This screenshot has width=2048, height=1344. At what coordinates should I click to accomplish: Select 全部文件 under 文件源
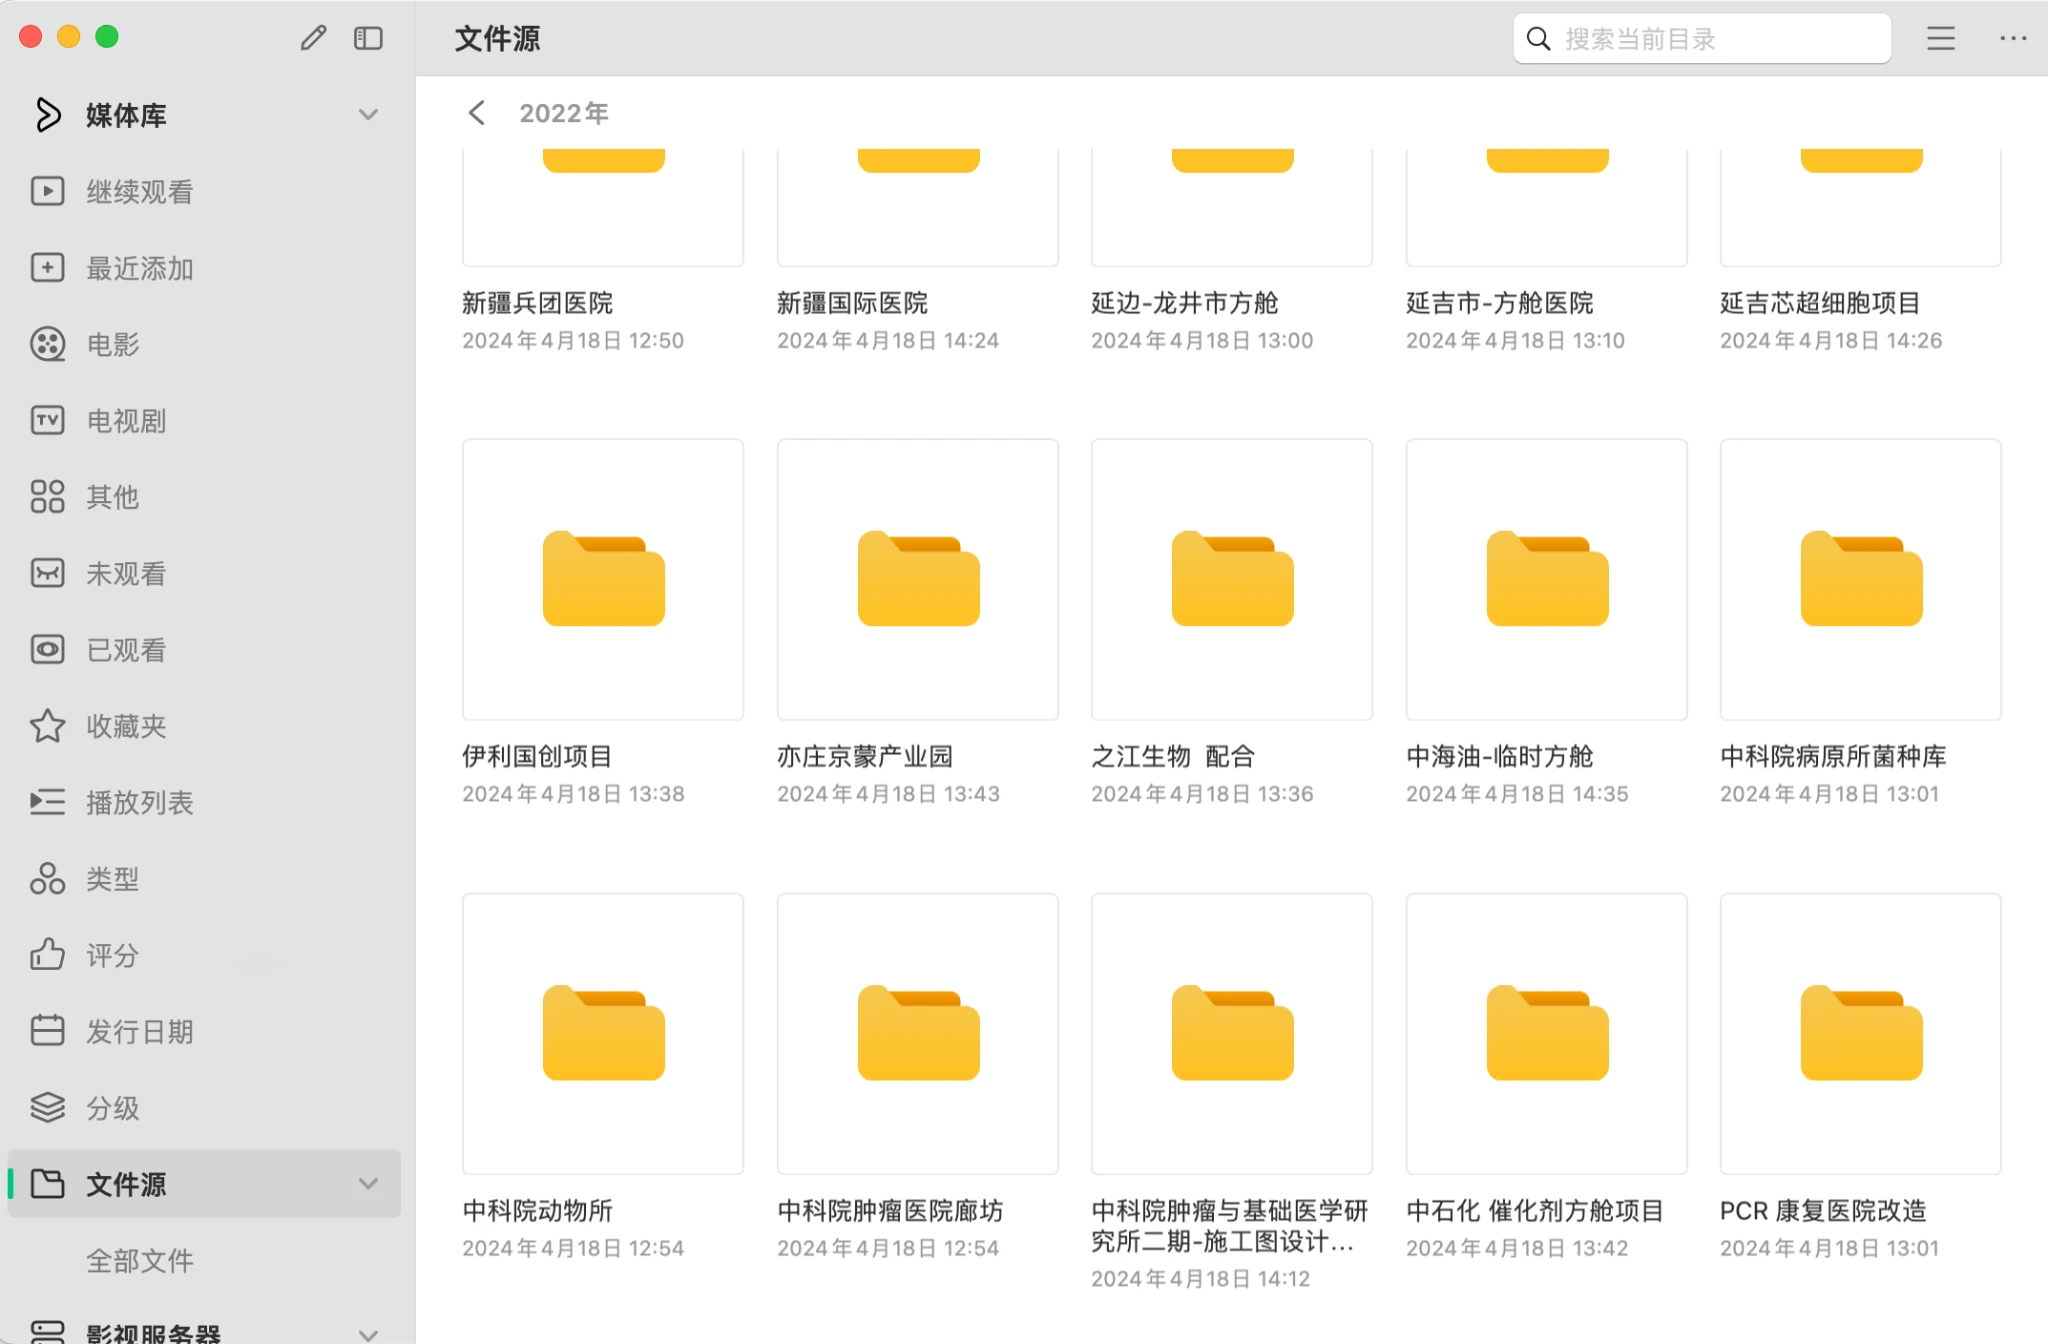(x=139, y=1261)
